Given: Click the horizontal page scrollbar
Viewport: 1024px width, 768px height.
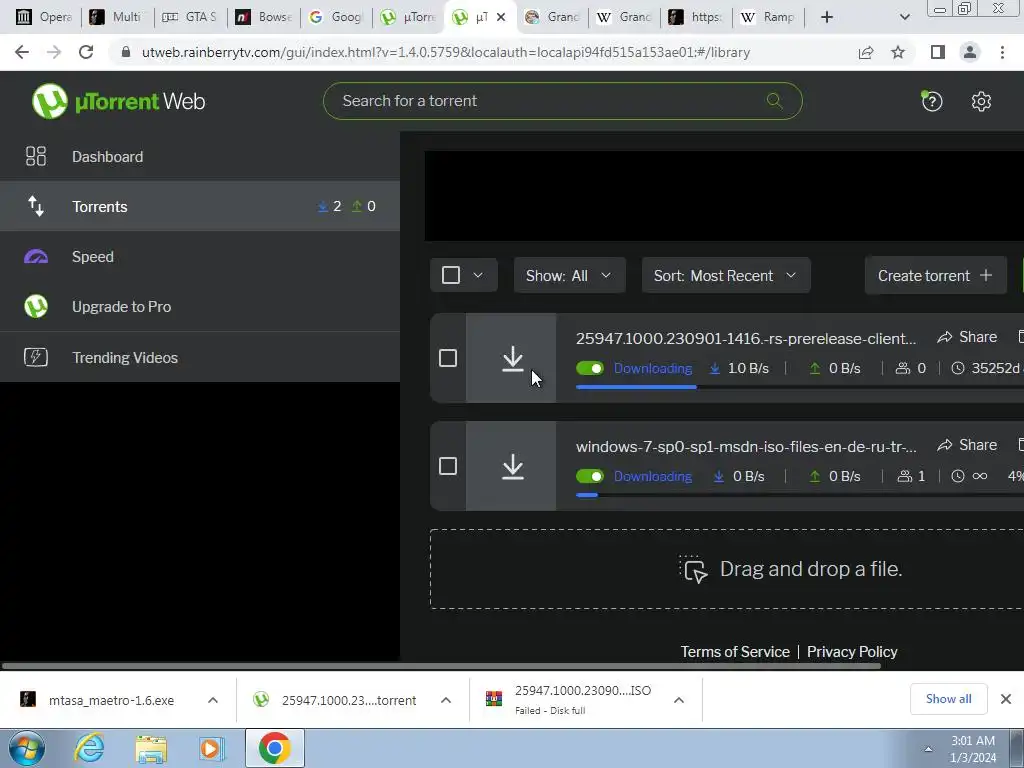Looking at the screenshot, I should tap(441, 666).
